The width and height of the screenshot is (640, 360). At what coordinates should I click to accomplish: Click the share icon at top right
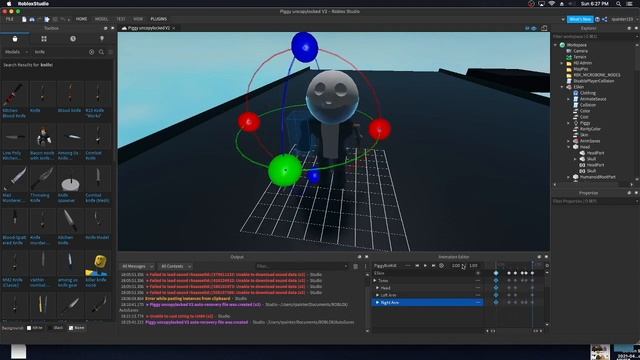(604, 19)
